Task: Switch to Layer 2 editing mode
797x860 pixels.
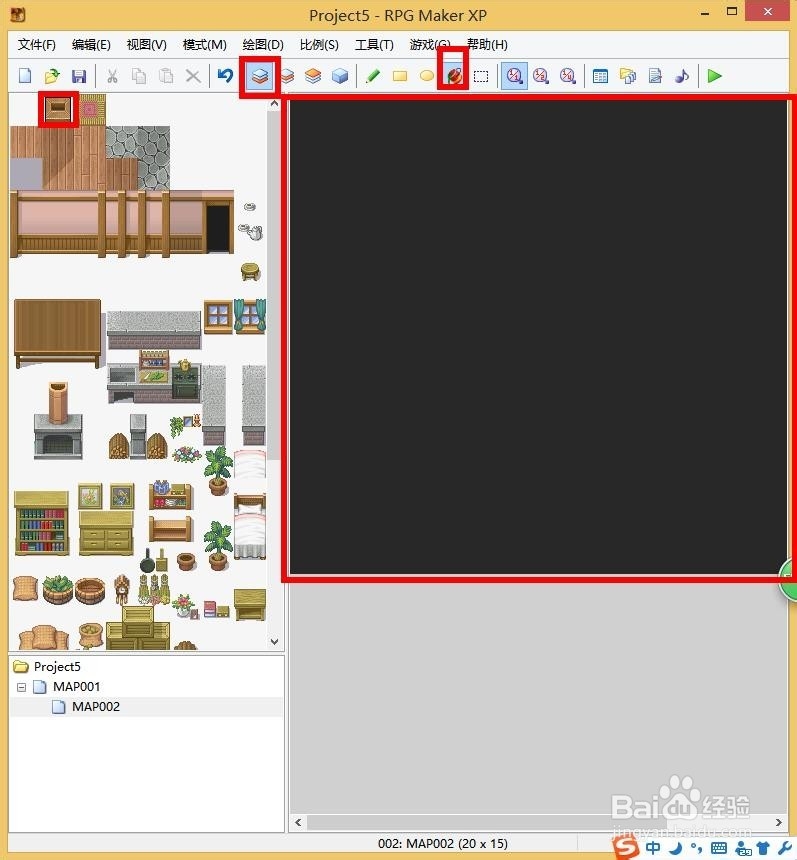Action: pyautogui.click(x=286, y=76)
